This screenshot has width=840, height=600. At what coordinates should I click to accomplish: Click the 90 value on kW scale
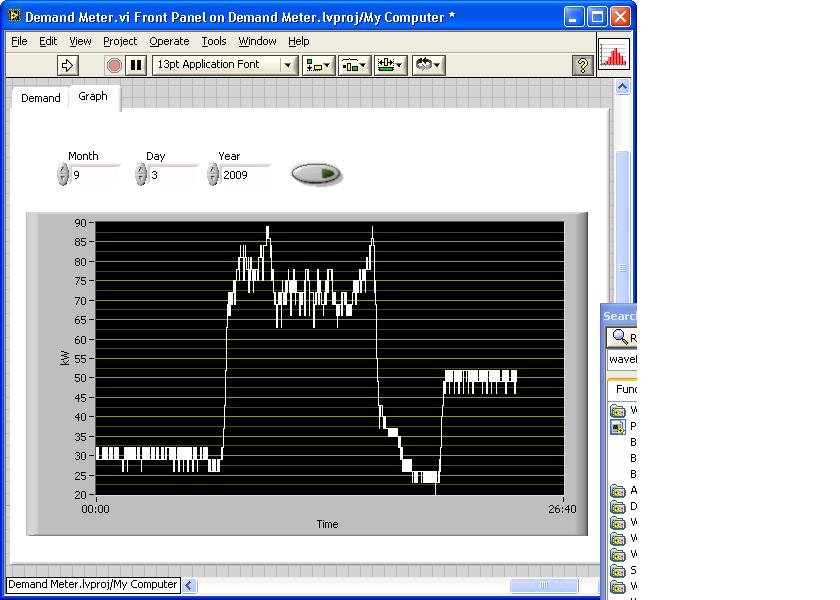(80, 223)
